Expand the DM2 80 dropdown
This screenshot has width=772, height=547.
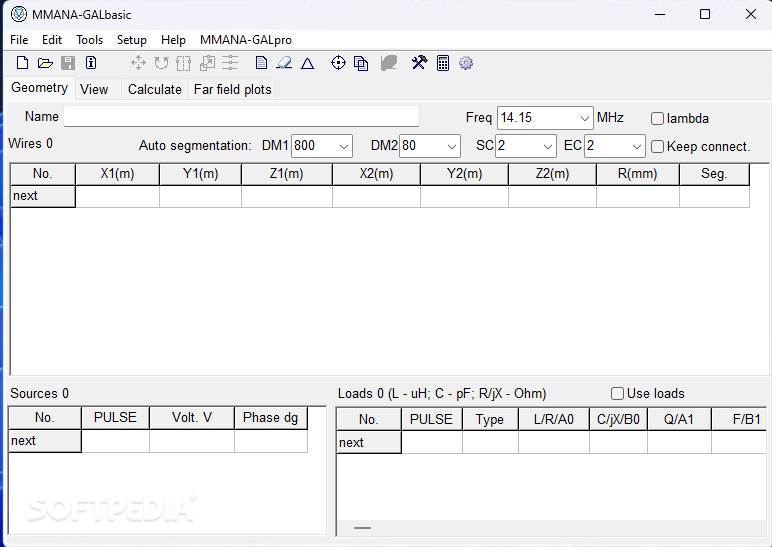click(451, 146)
